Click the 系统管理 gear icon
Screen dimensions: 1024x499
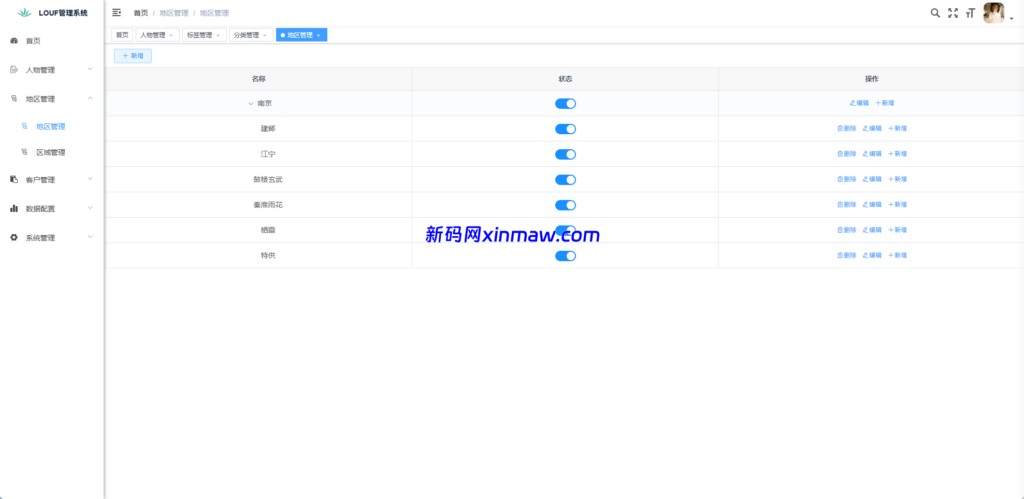tap(14, 238)
